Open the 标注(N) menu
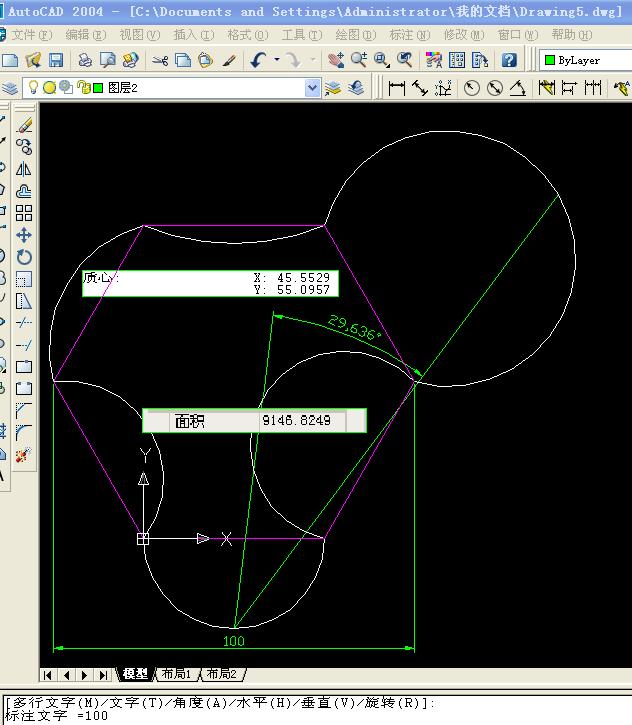Image resolution: width=632 pixels, height=725 pixels. (410, 35)
